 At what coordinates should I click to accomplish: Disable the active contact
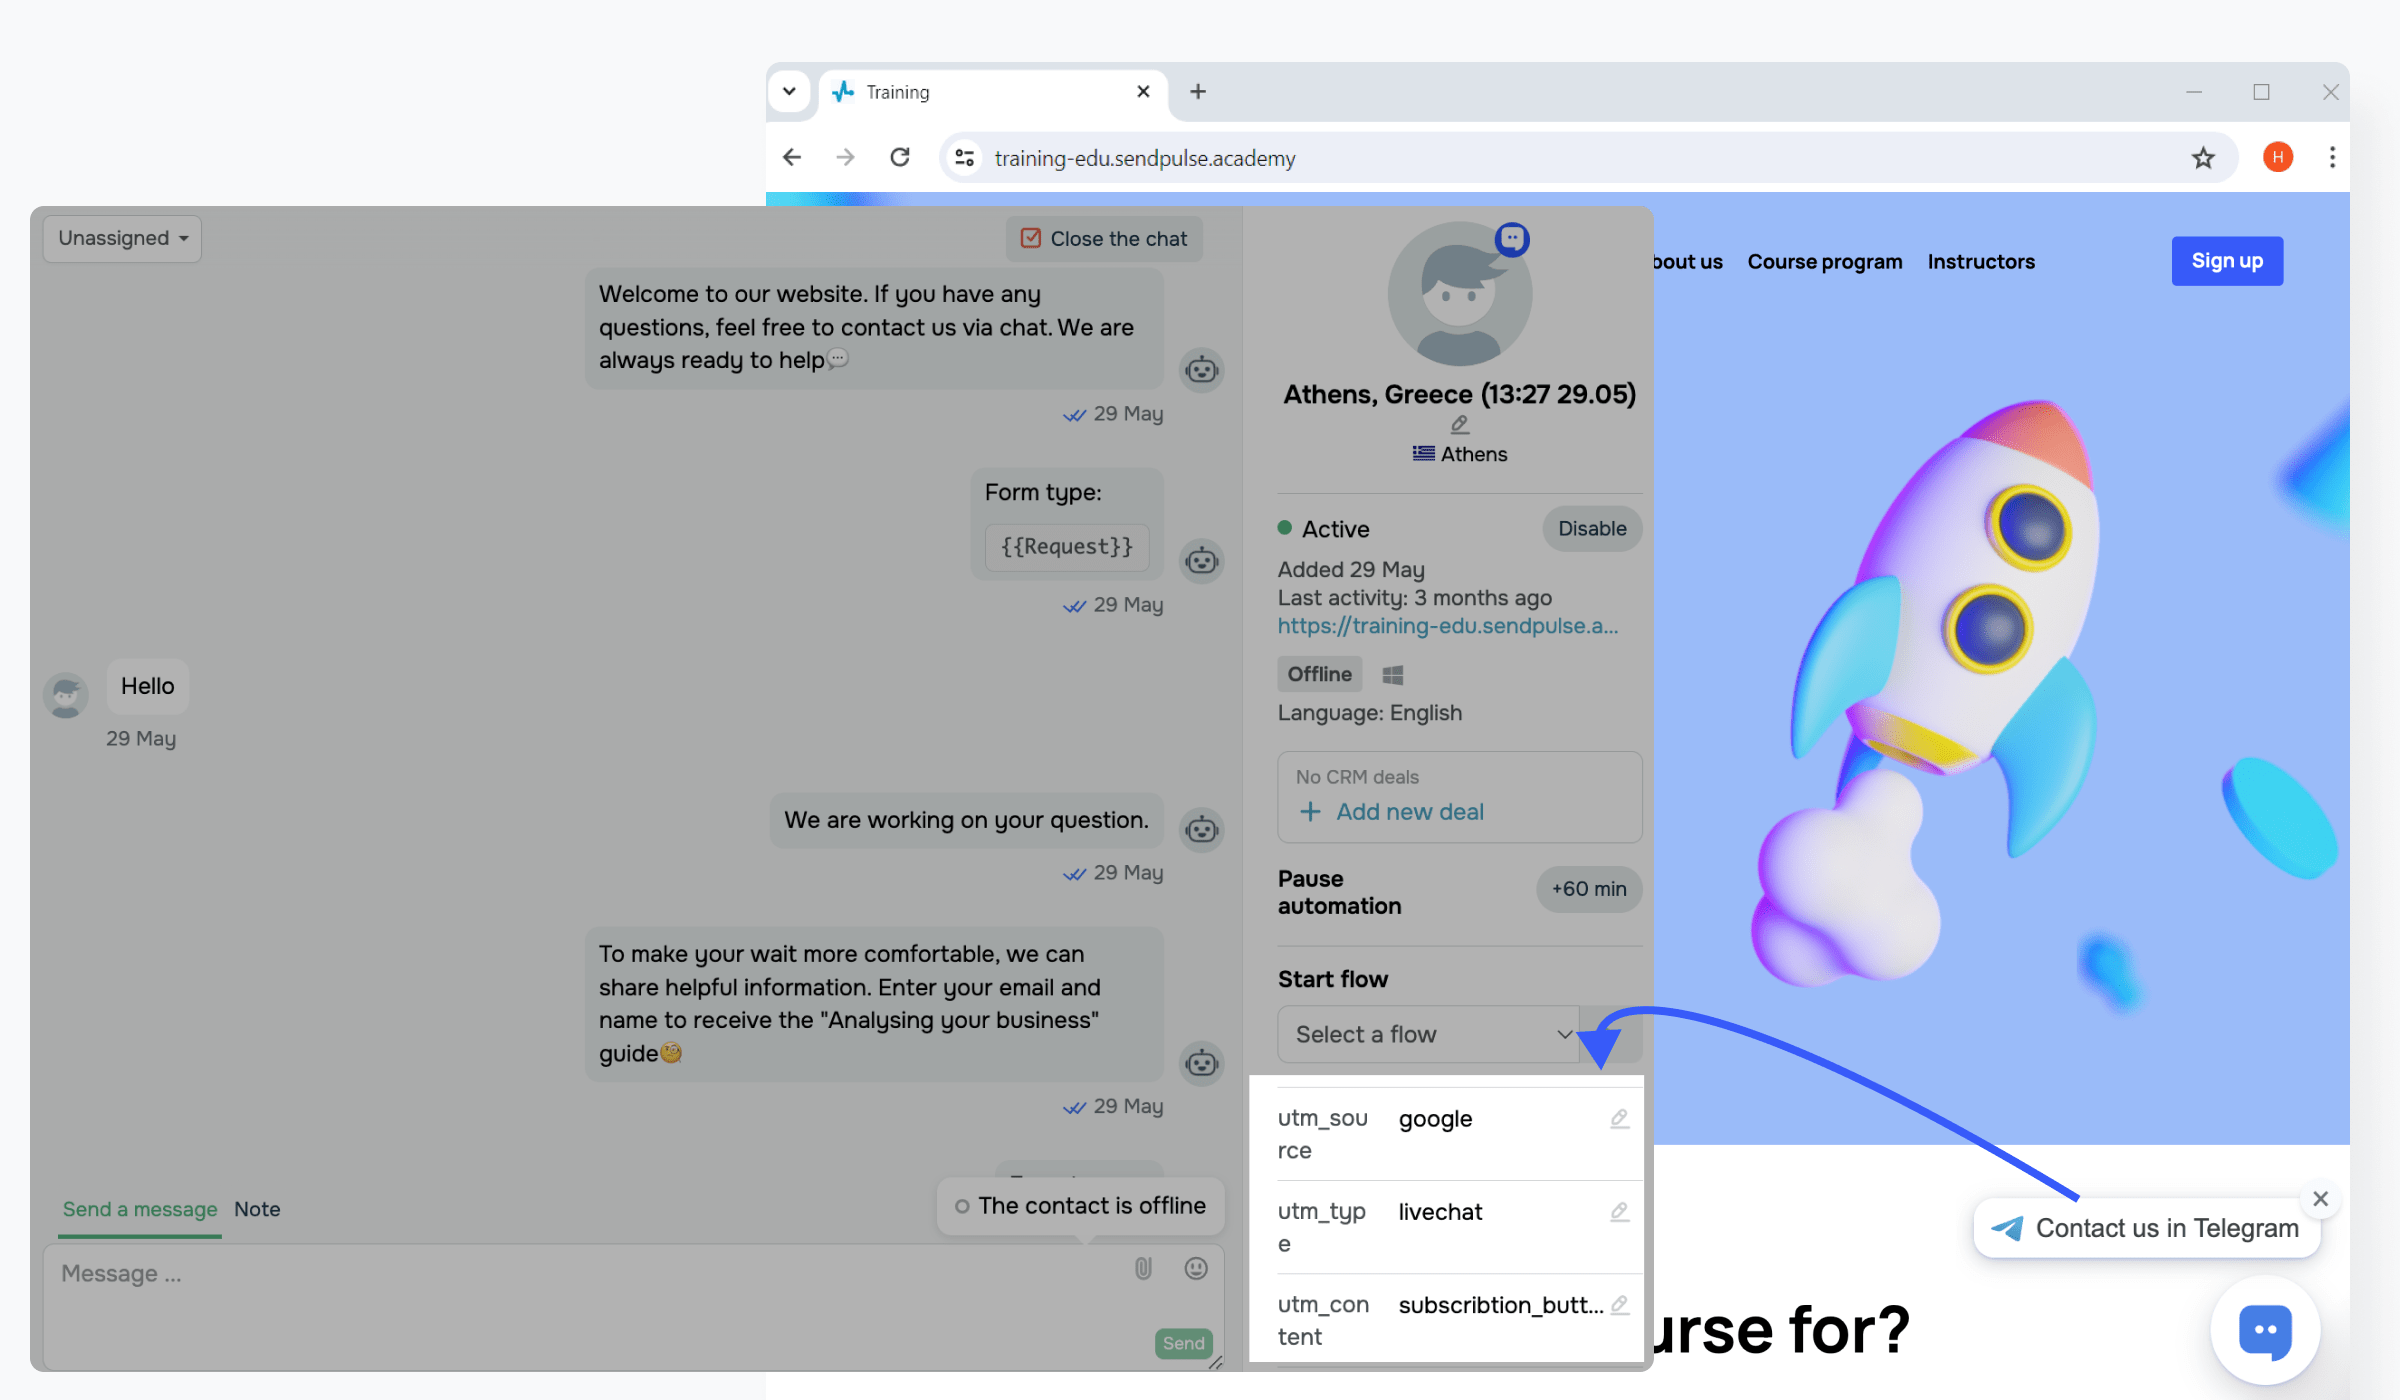[x=1591, y=529]
